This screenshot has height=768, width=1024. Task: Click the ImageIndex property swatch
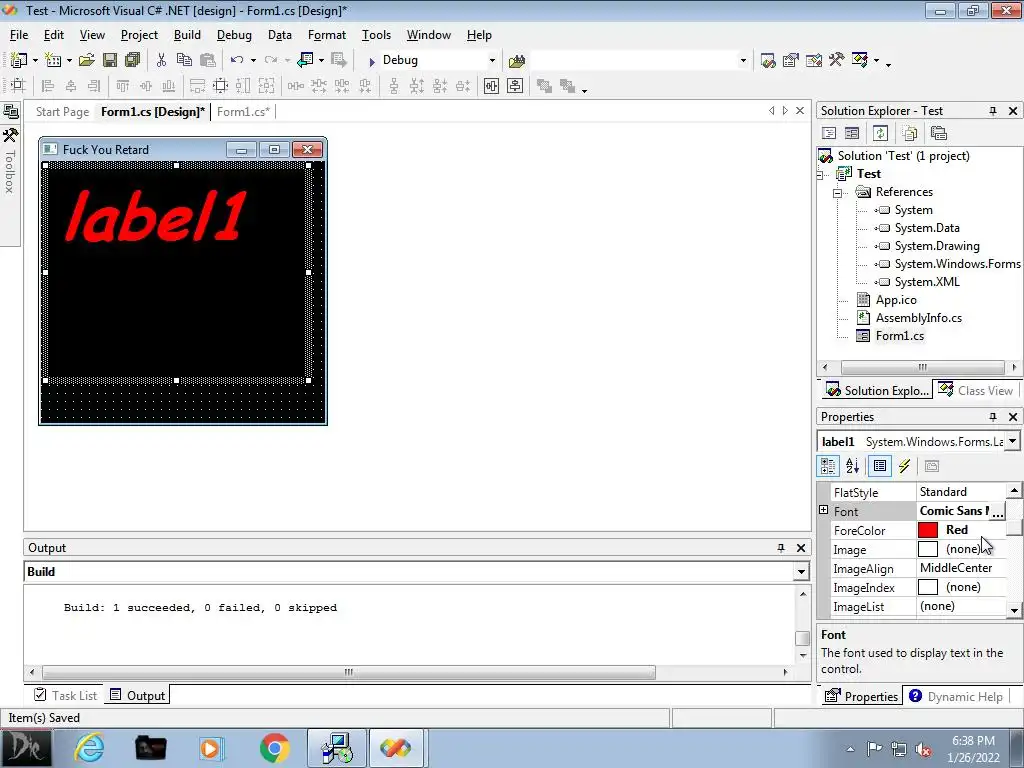[927, 587]
